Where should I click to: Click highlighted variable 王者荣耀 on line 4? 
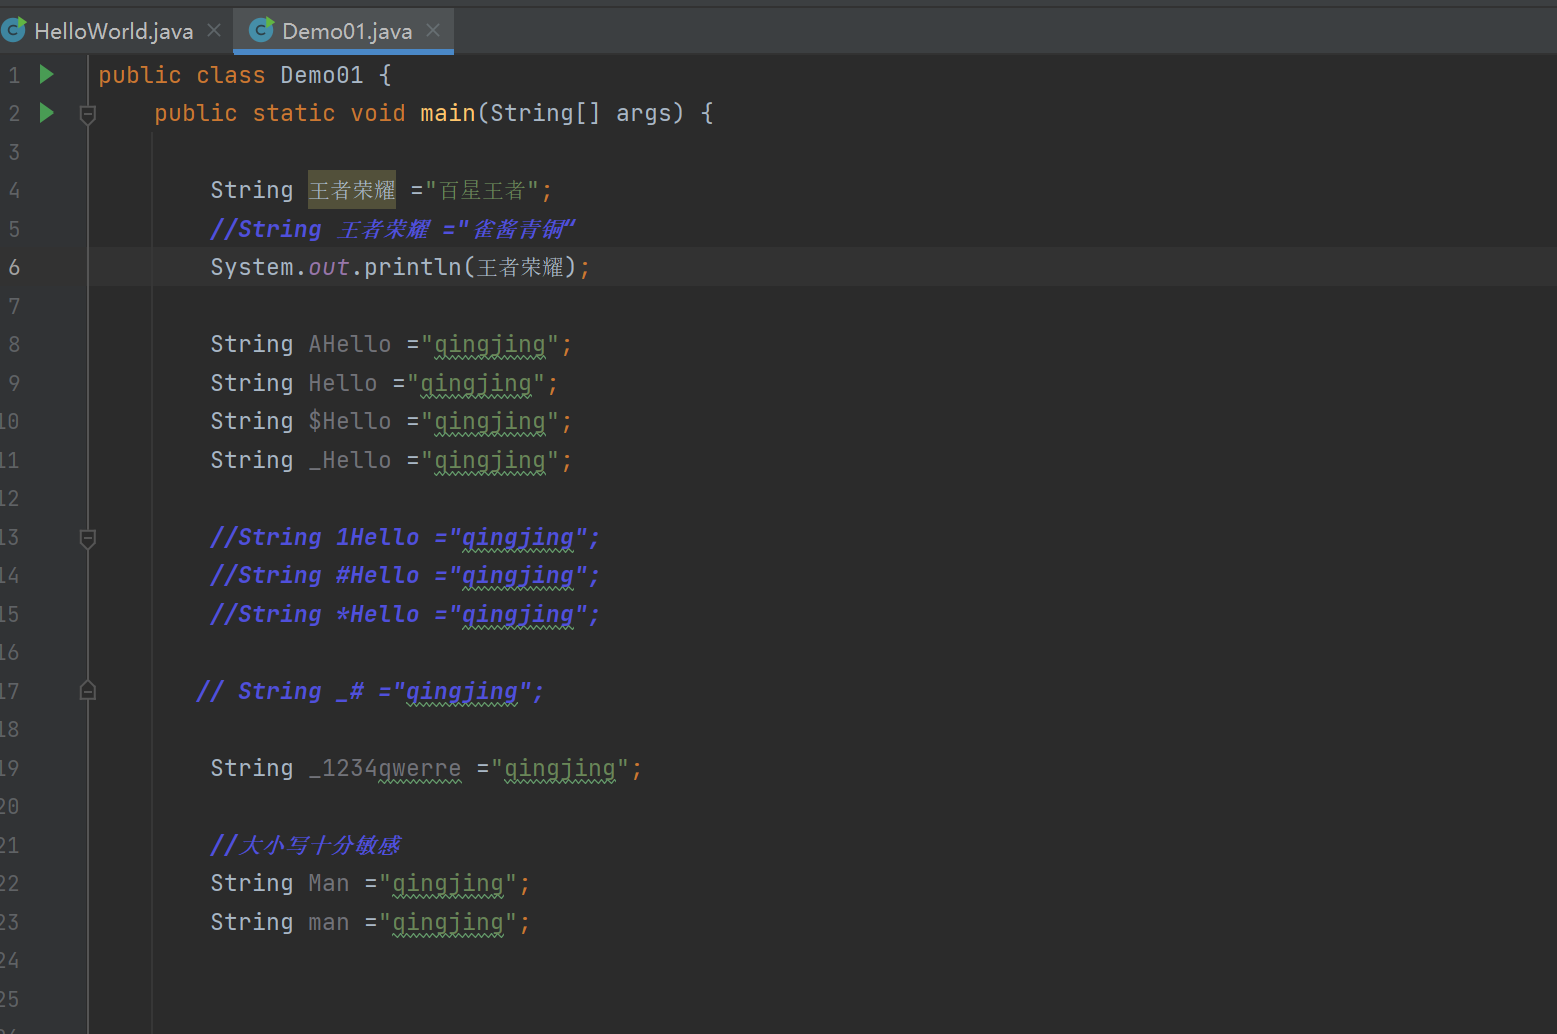point(352,190)
